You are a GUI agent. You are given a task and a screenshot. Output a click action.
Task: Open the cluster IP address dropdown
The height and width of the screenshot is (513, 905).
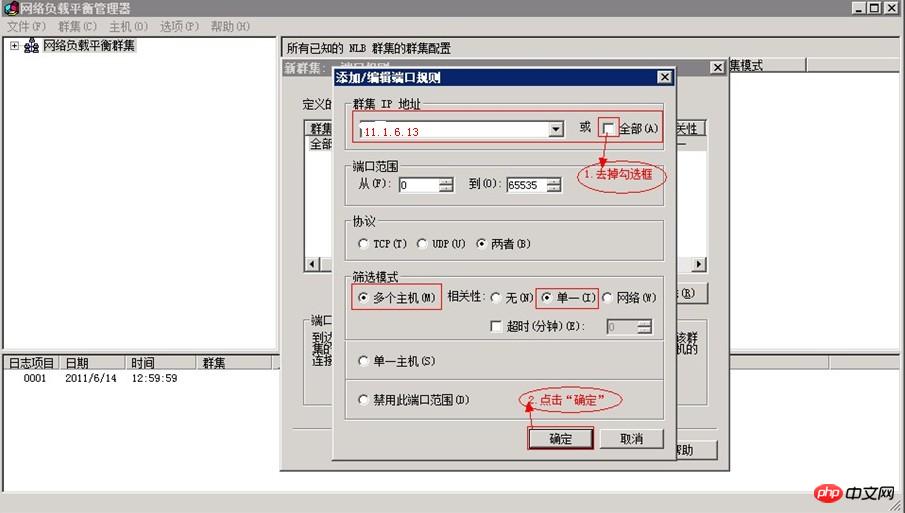tap(556, 129)
